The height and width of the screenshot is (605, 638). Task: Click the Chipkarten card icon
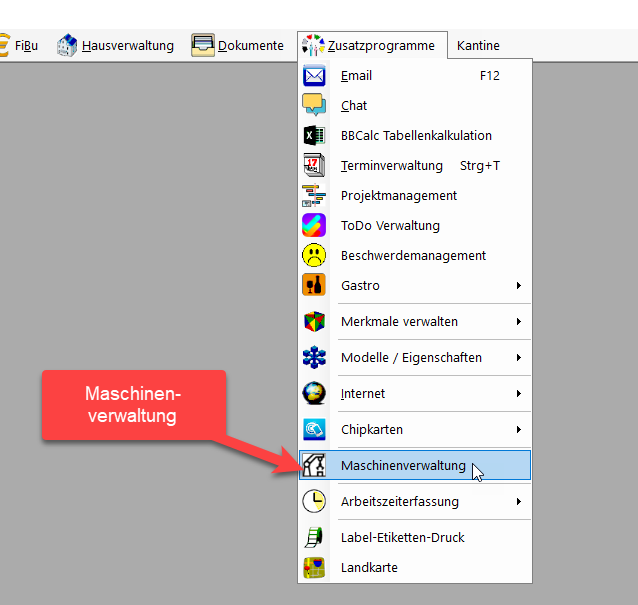314,429
